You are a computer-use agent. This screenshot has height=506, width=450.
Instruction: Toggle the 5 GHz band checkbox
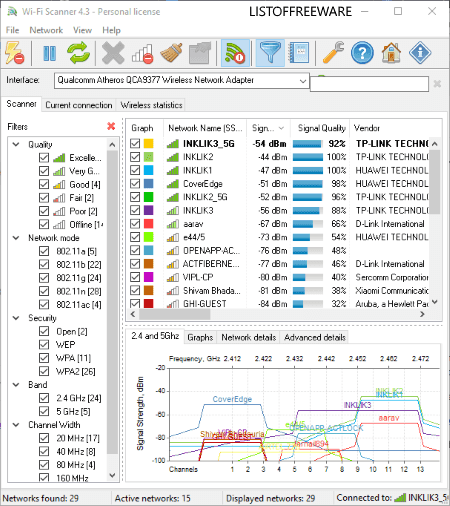tap(44, 411)
